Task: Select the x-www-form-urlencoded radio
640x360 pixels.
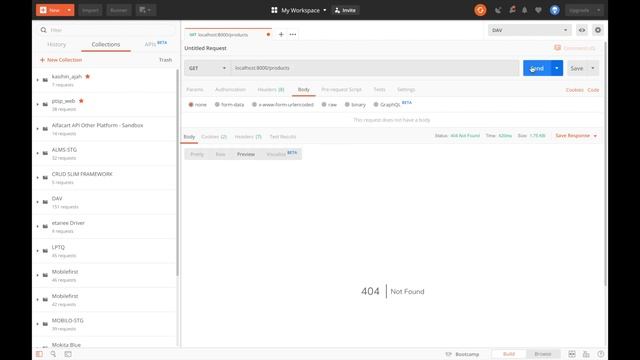Action: tap(254, 104)
